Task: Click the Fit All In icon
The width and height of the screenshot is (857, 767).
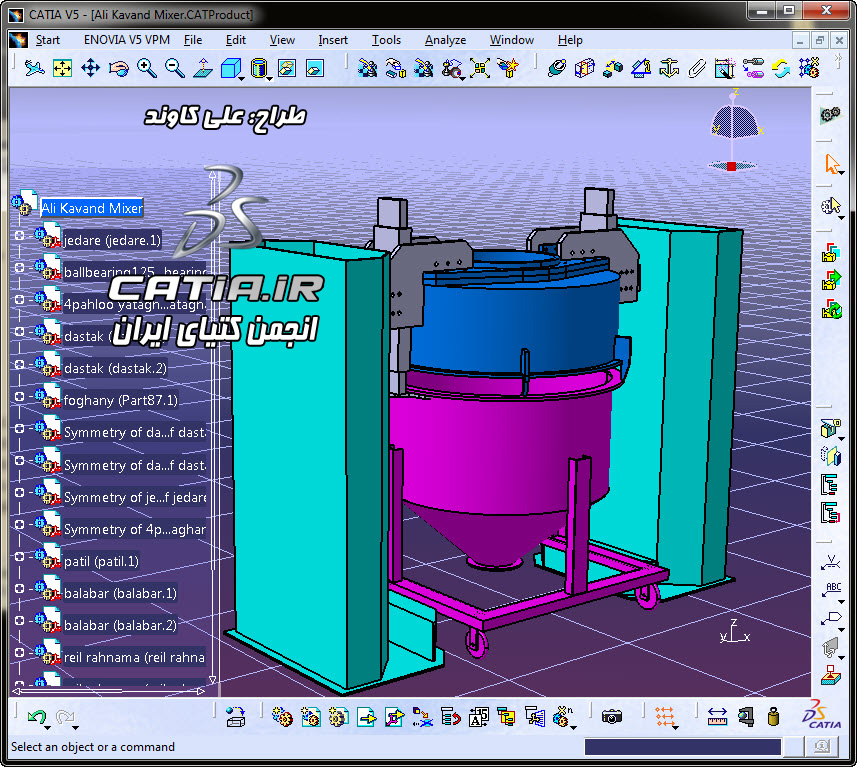Action: (x=62, y=68)
